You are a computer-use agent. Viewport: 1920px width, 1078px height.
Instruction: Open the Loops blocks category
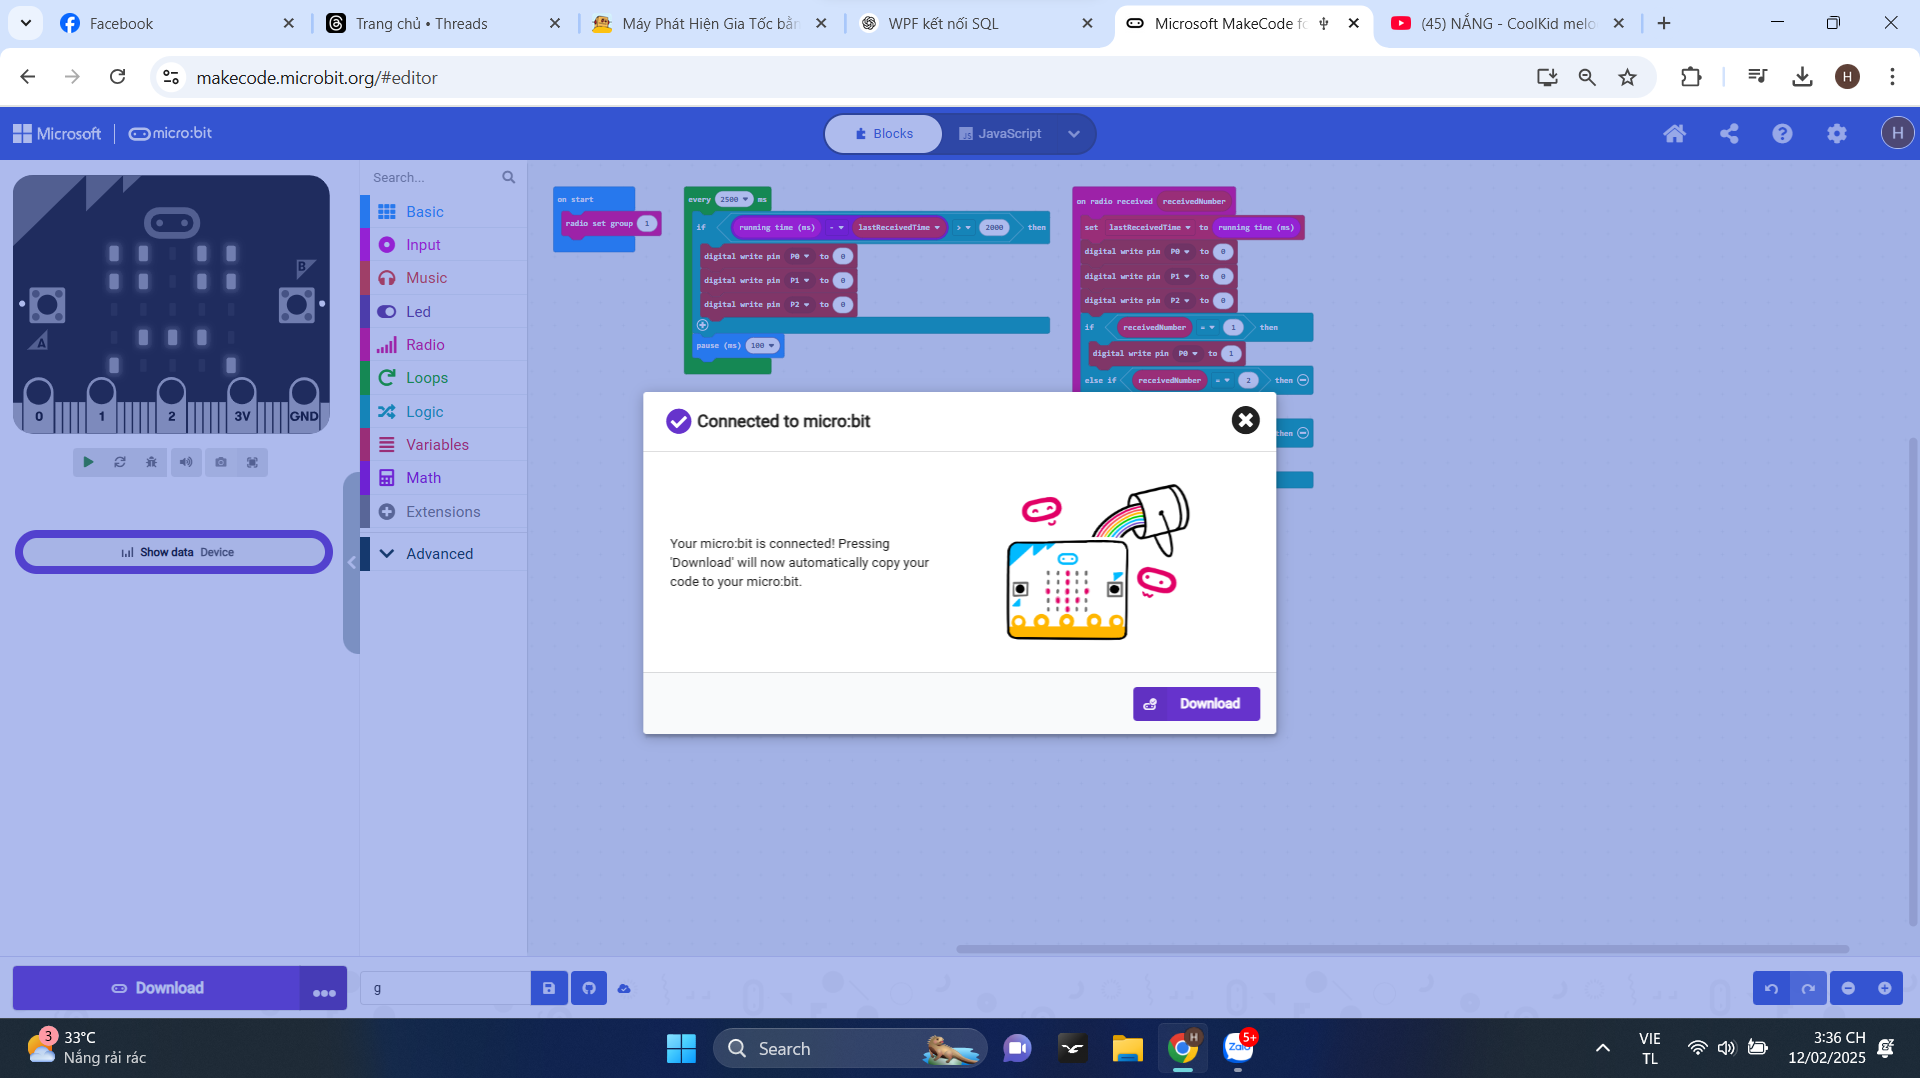click(x=444, y=378)
